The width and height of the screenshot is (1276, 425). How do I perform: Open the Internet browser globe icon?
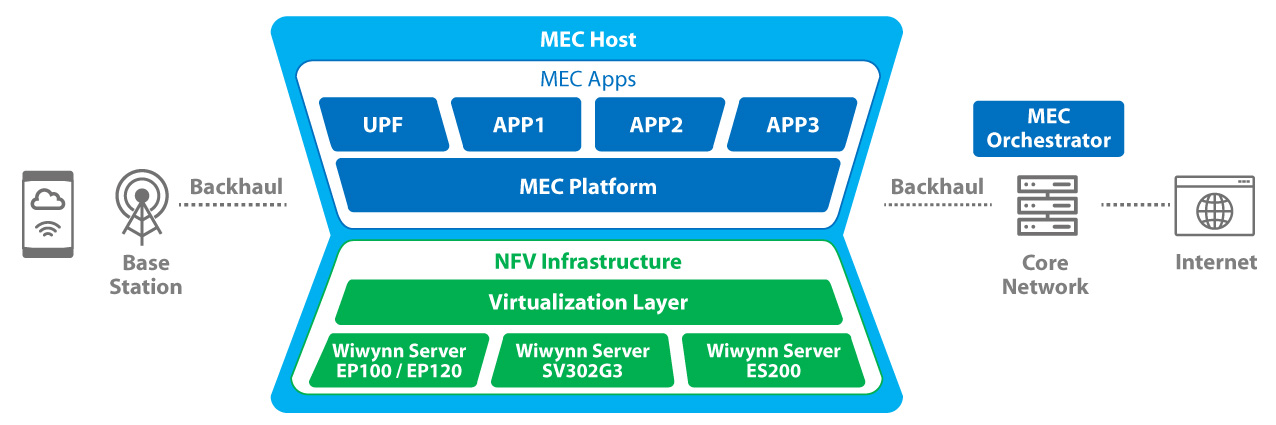tap(1214, 210)
